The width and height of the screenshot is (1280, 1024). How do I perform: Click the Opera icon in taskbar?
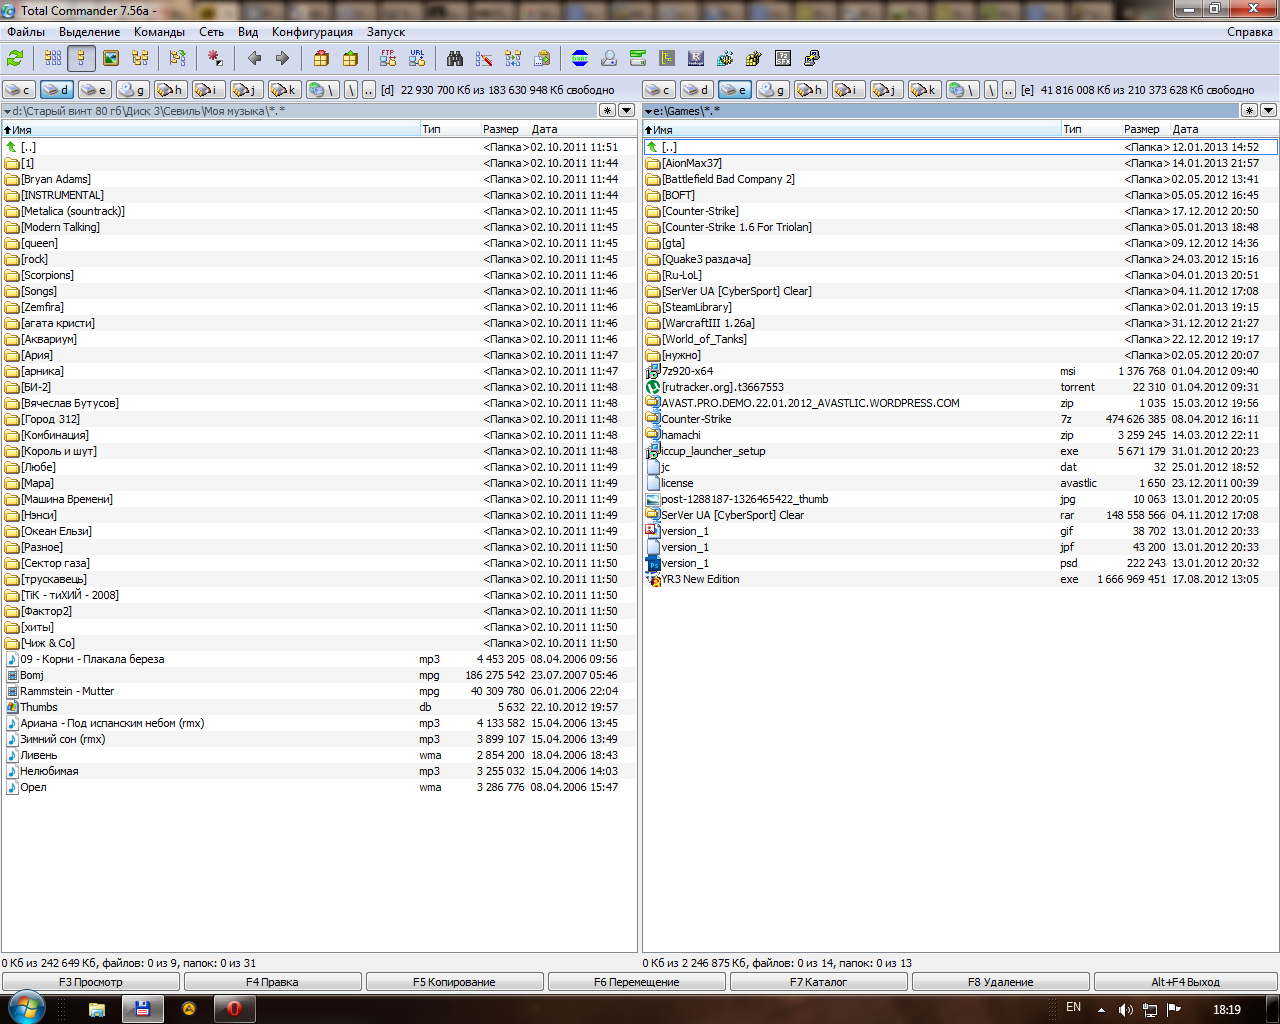[234, 1009]
